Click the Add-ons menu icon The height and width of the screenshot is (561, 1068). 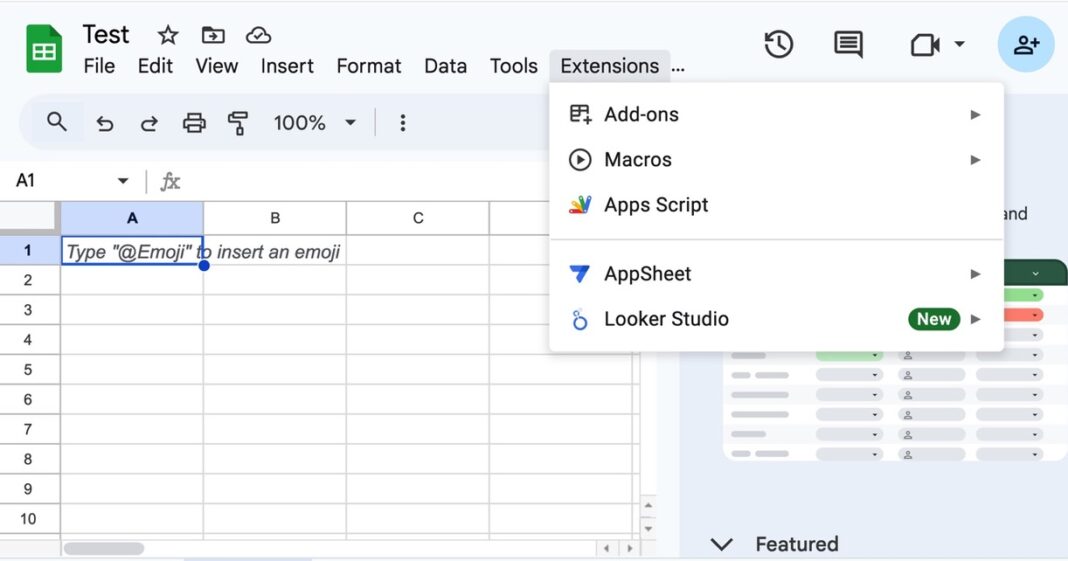click(x=580, y=114)
